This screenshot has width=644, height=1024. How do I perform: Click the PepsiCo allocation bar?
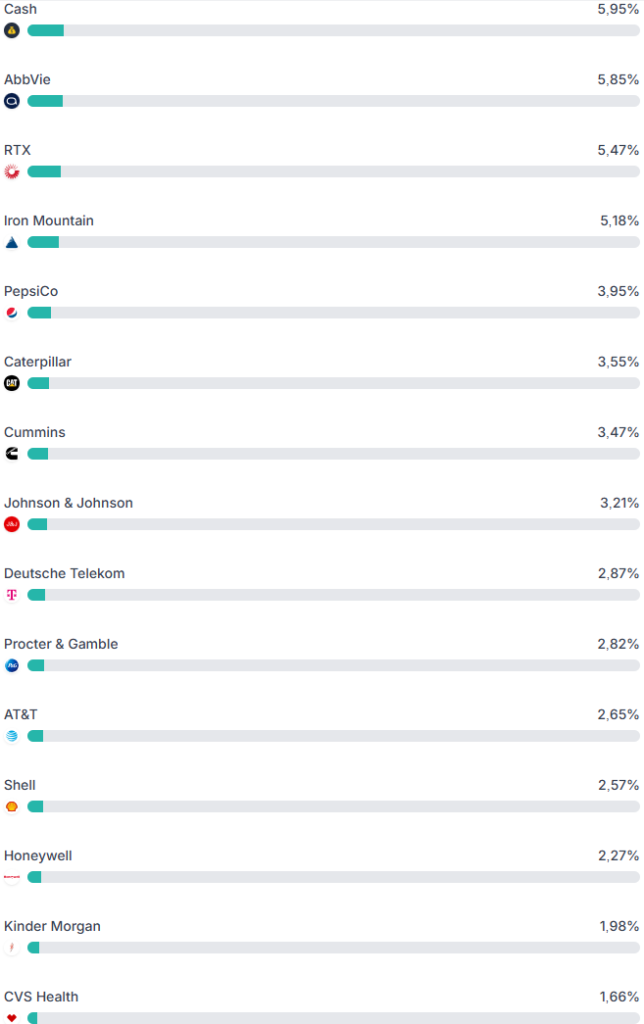pos(333,313)
